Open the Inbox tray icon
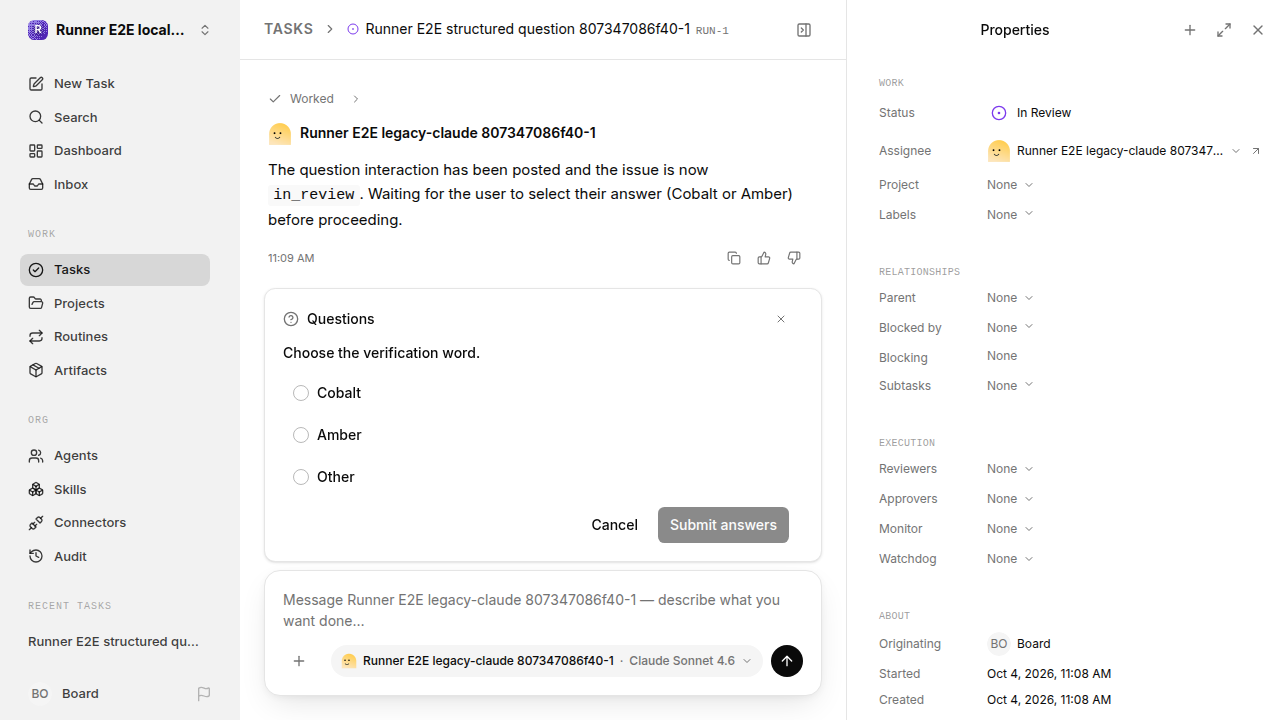 36,185
